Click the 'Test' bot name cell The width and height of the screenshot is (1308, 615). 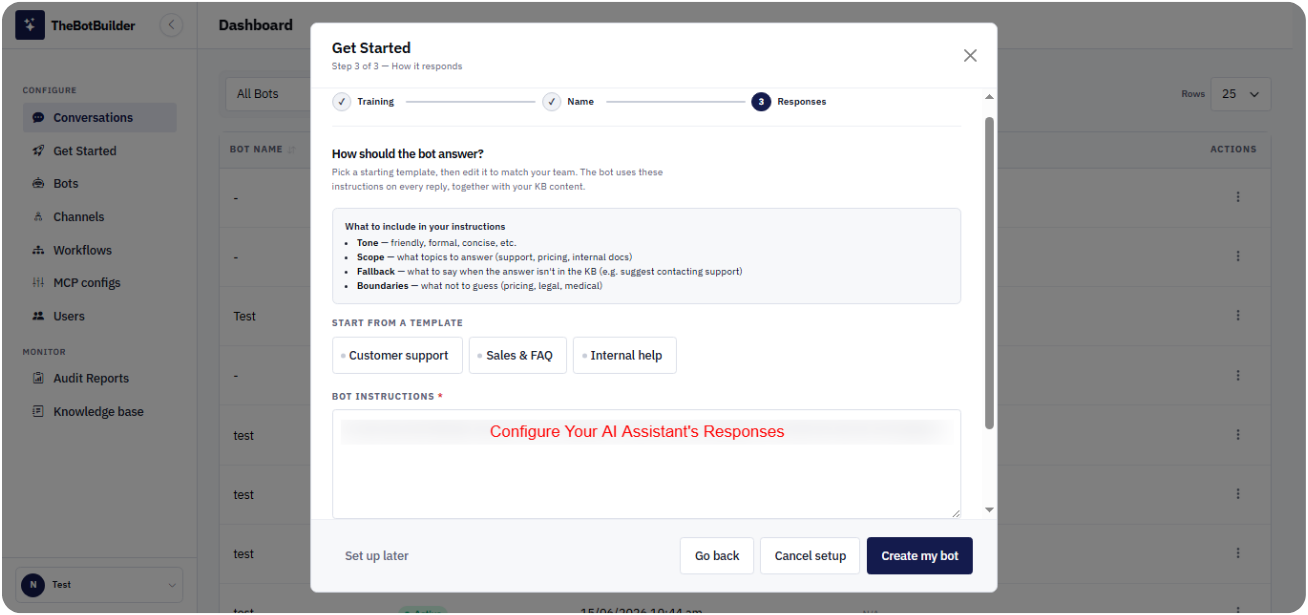pyautogui.click(x=245, y=316)
